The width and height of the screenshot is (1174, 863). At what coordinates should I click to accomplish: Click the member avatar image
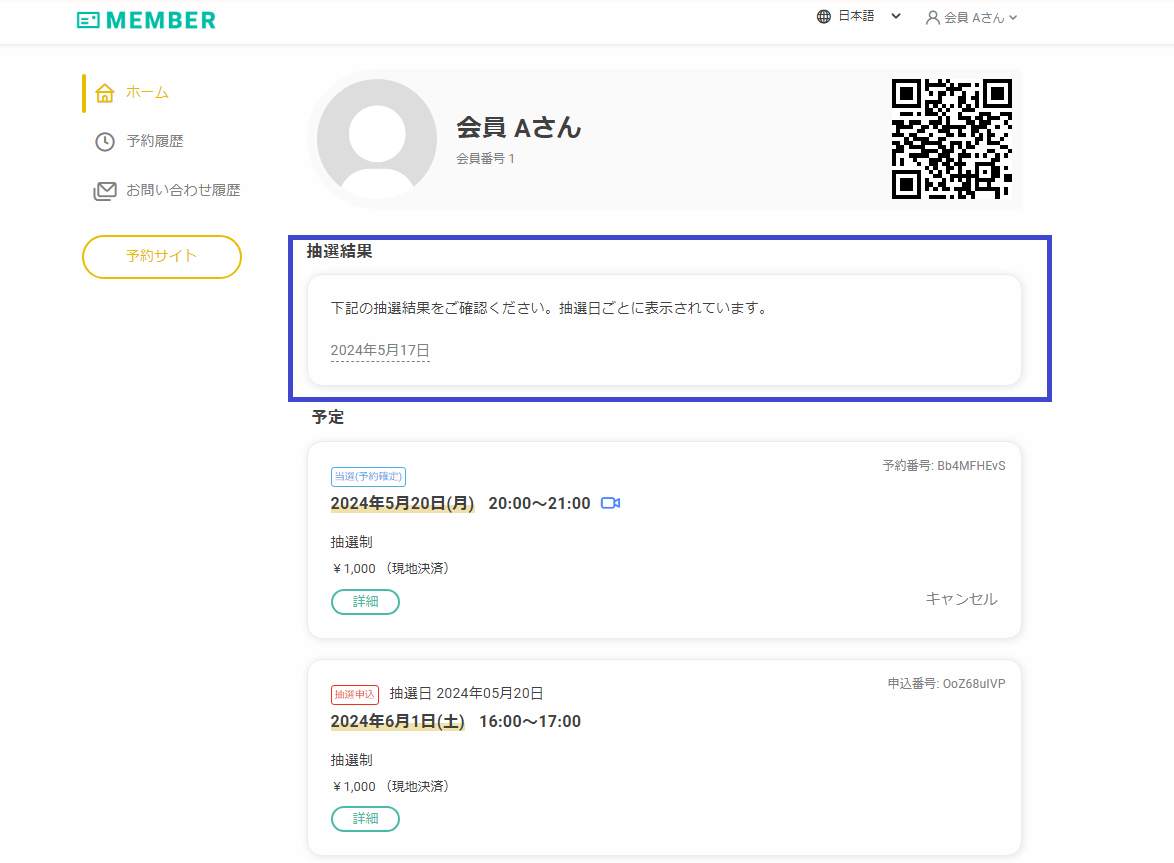pyautogui.click(x=377, y=139)
